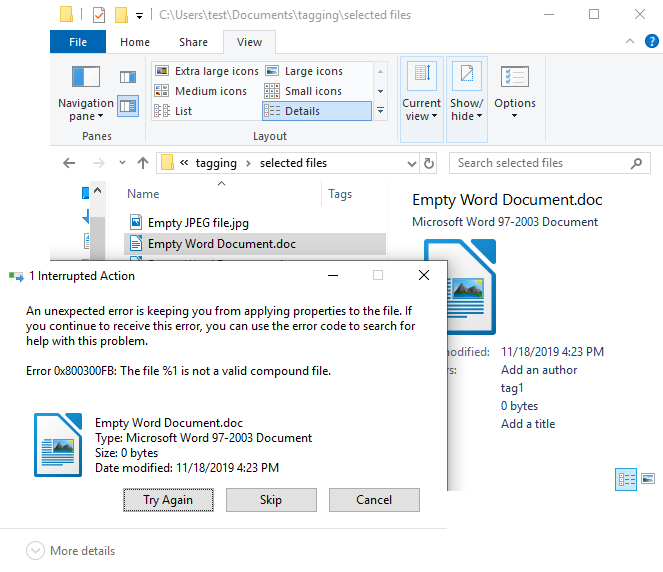Open the Home ribbon tab

pyautogui.click(x=135, y=42)
